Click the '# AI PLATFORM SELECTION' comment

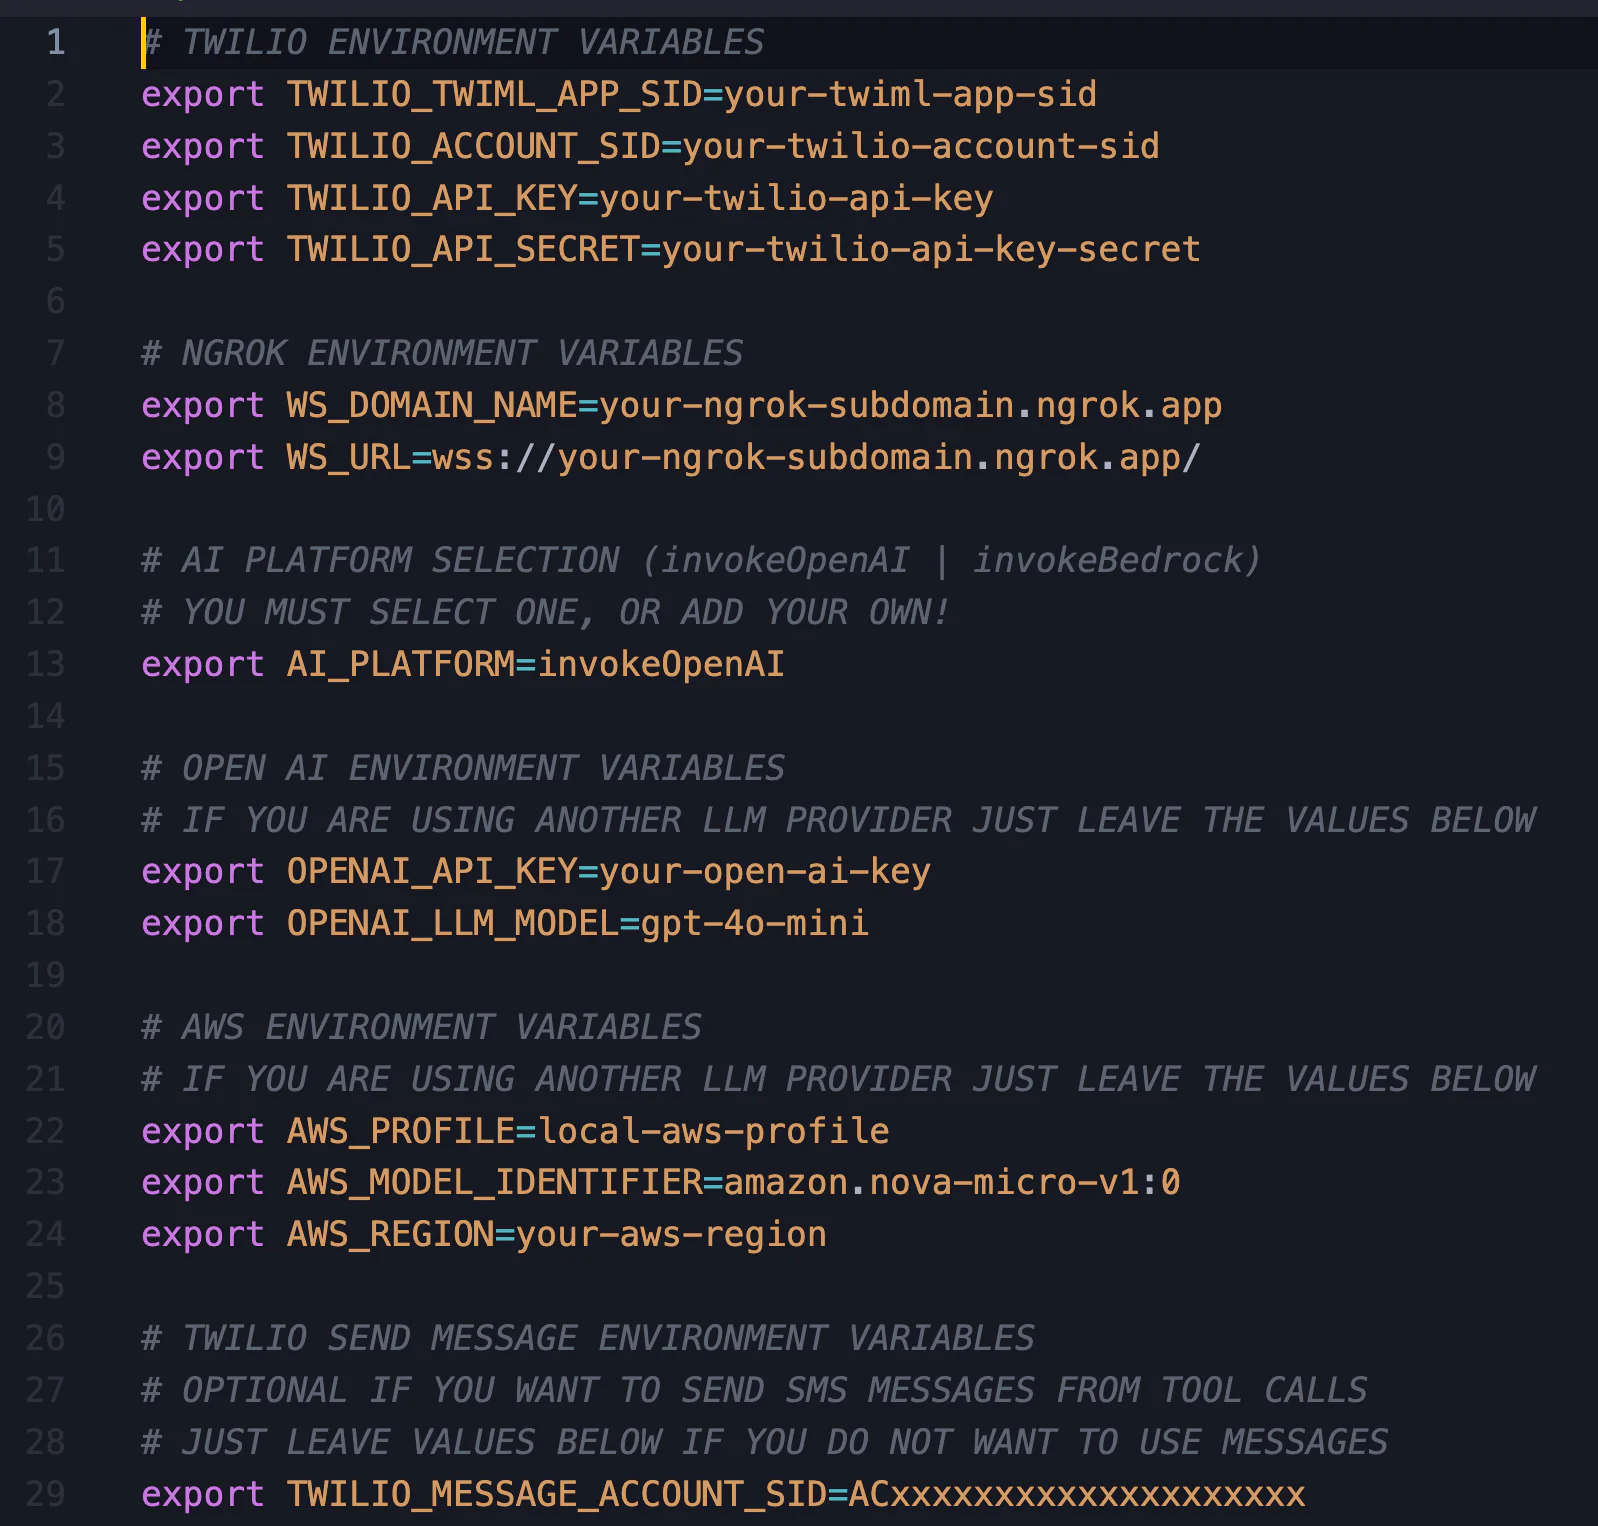point(701,560)
